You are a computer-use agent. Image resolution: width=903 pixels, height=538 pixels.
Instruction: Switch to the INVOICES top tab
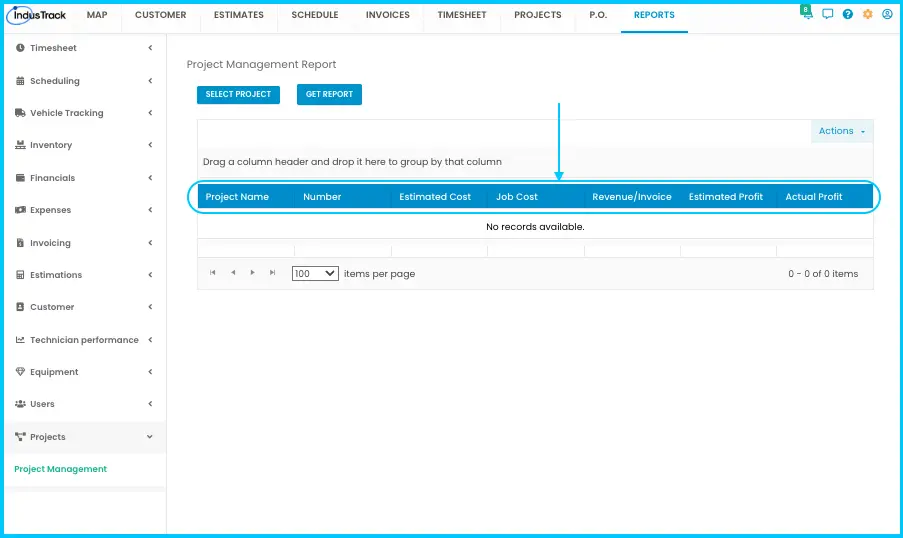coord(388,15)
